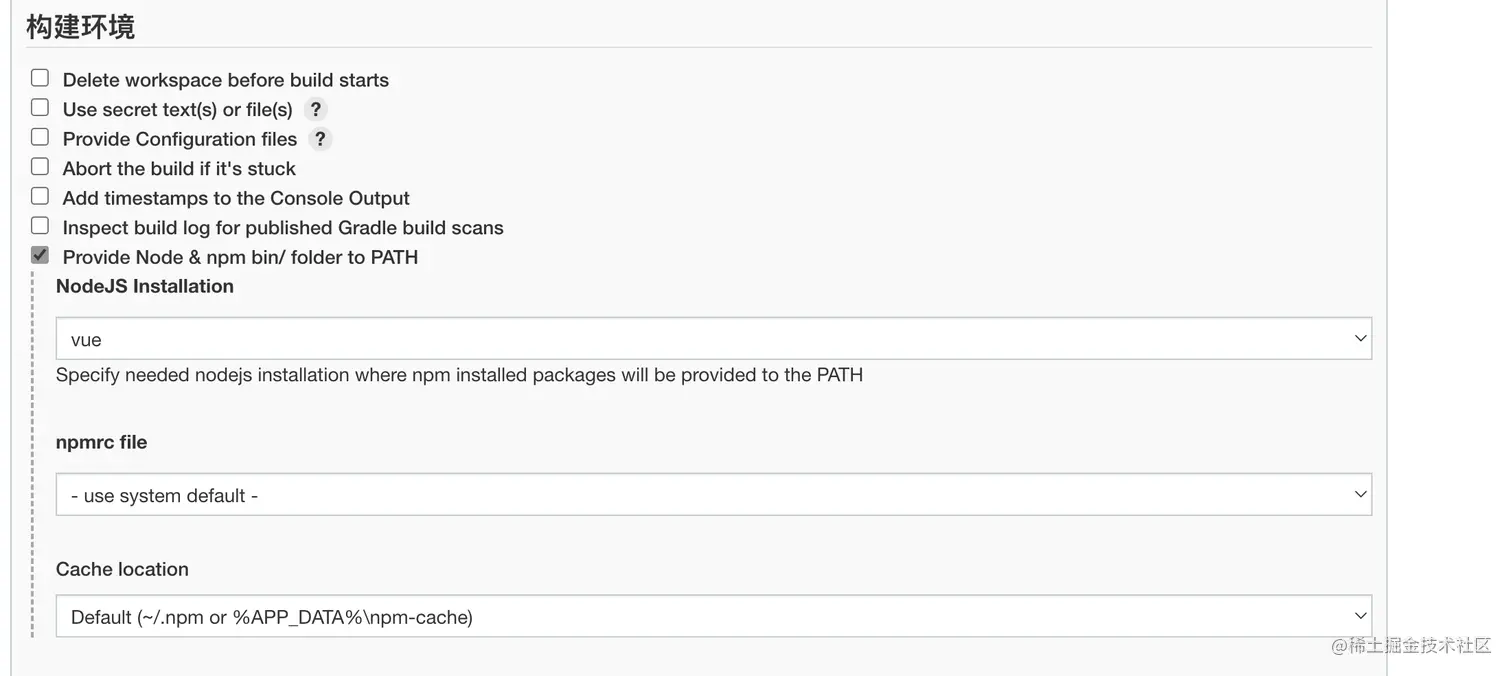Image resolution: width=1512 pixels, height=676 pixels.
Task: Click the Add timestamps to Console Output label
Action: tap(236, 198)
